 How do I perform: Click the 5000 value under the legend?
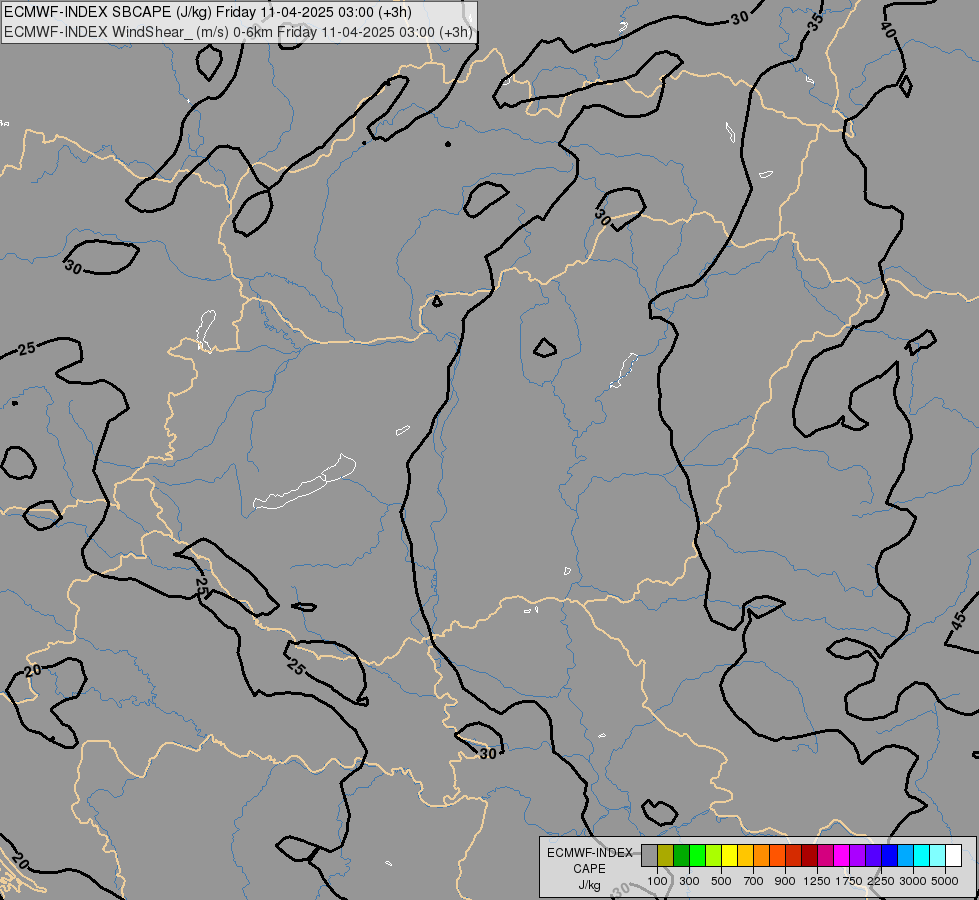click(945, 881)
